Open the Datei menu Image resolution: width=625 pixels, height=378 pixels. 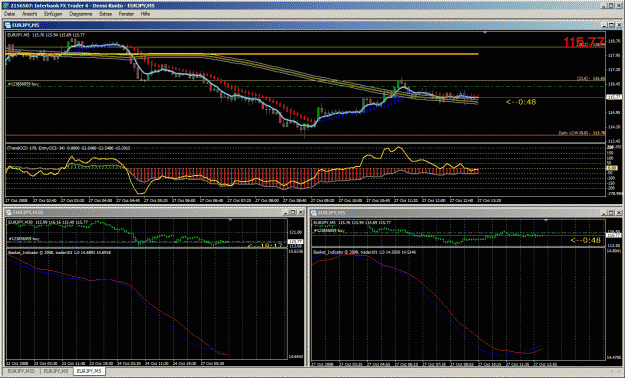[10, 14]
